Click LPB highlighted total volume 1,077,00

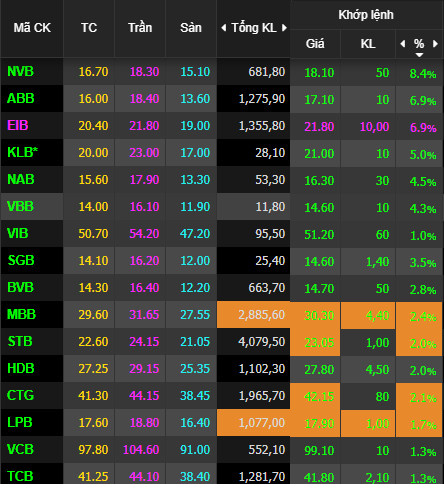click(x=262, y=423)
